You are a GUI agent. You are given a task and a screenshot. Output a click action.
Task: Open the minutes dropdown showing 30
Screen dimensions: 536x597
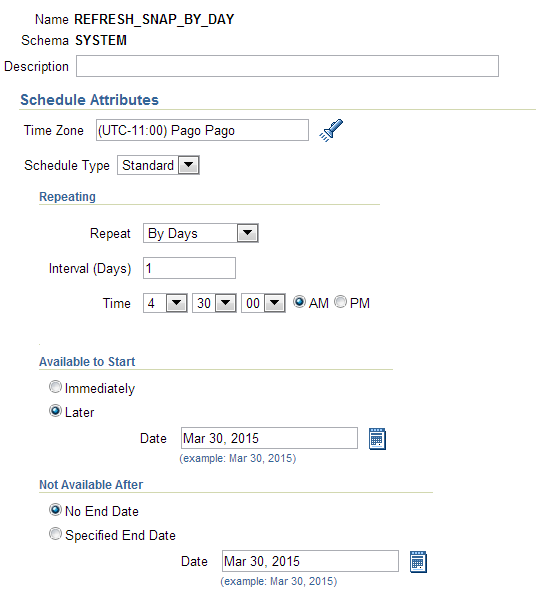[214, 303]
